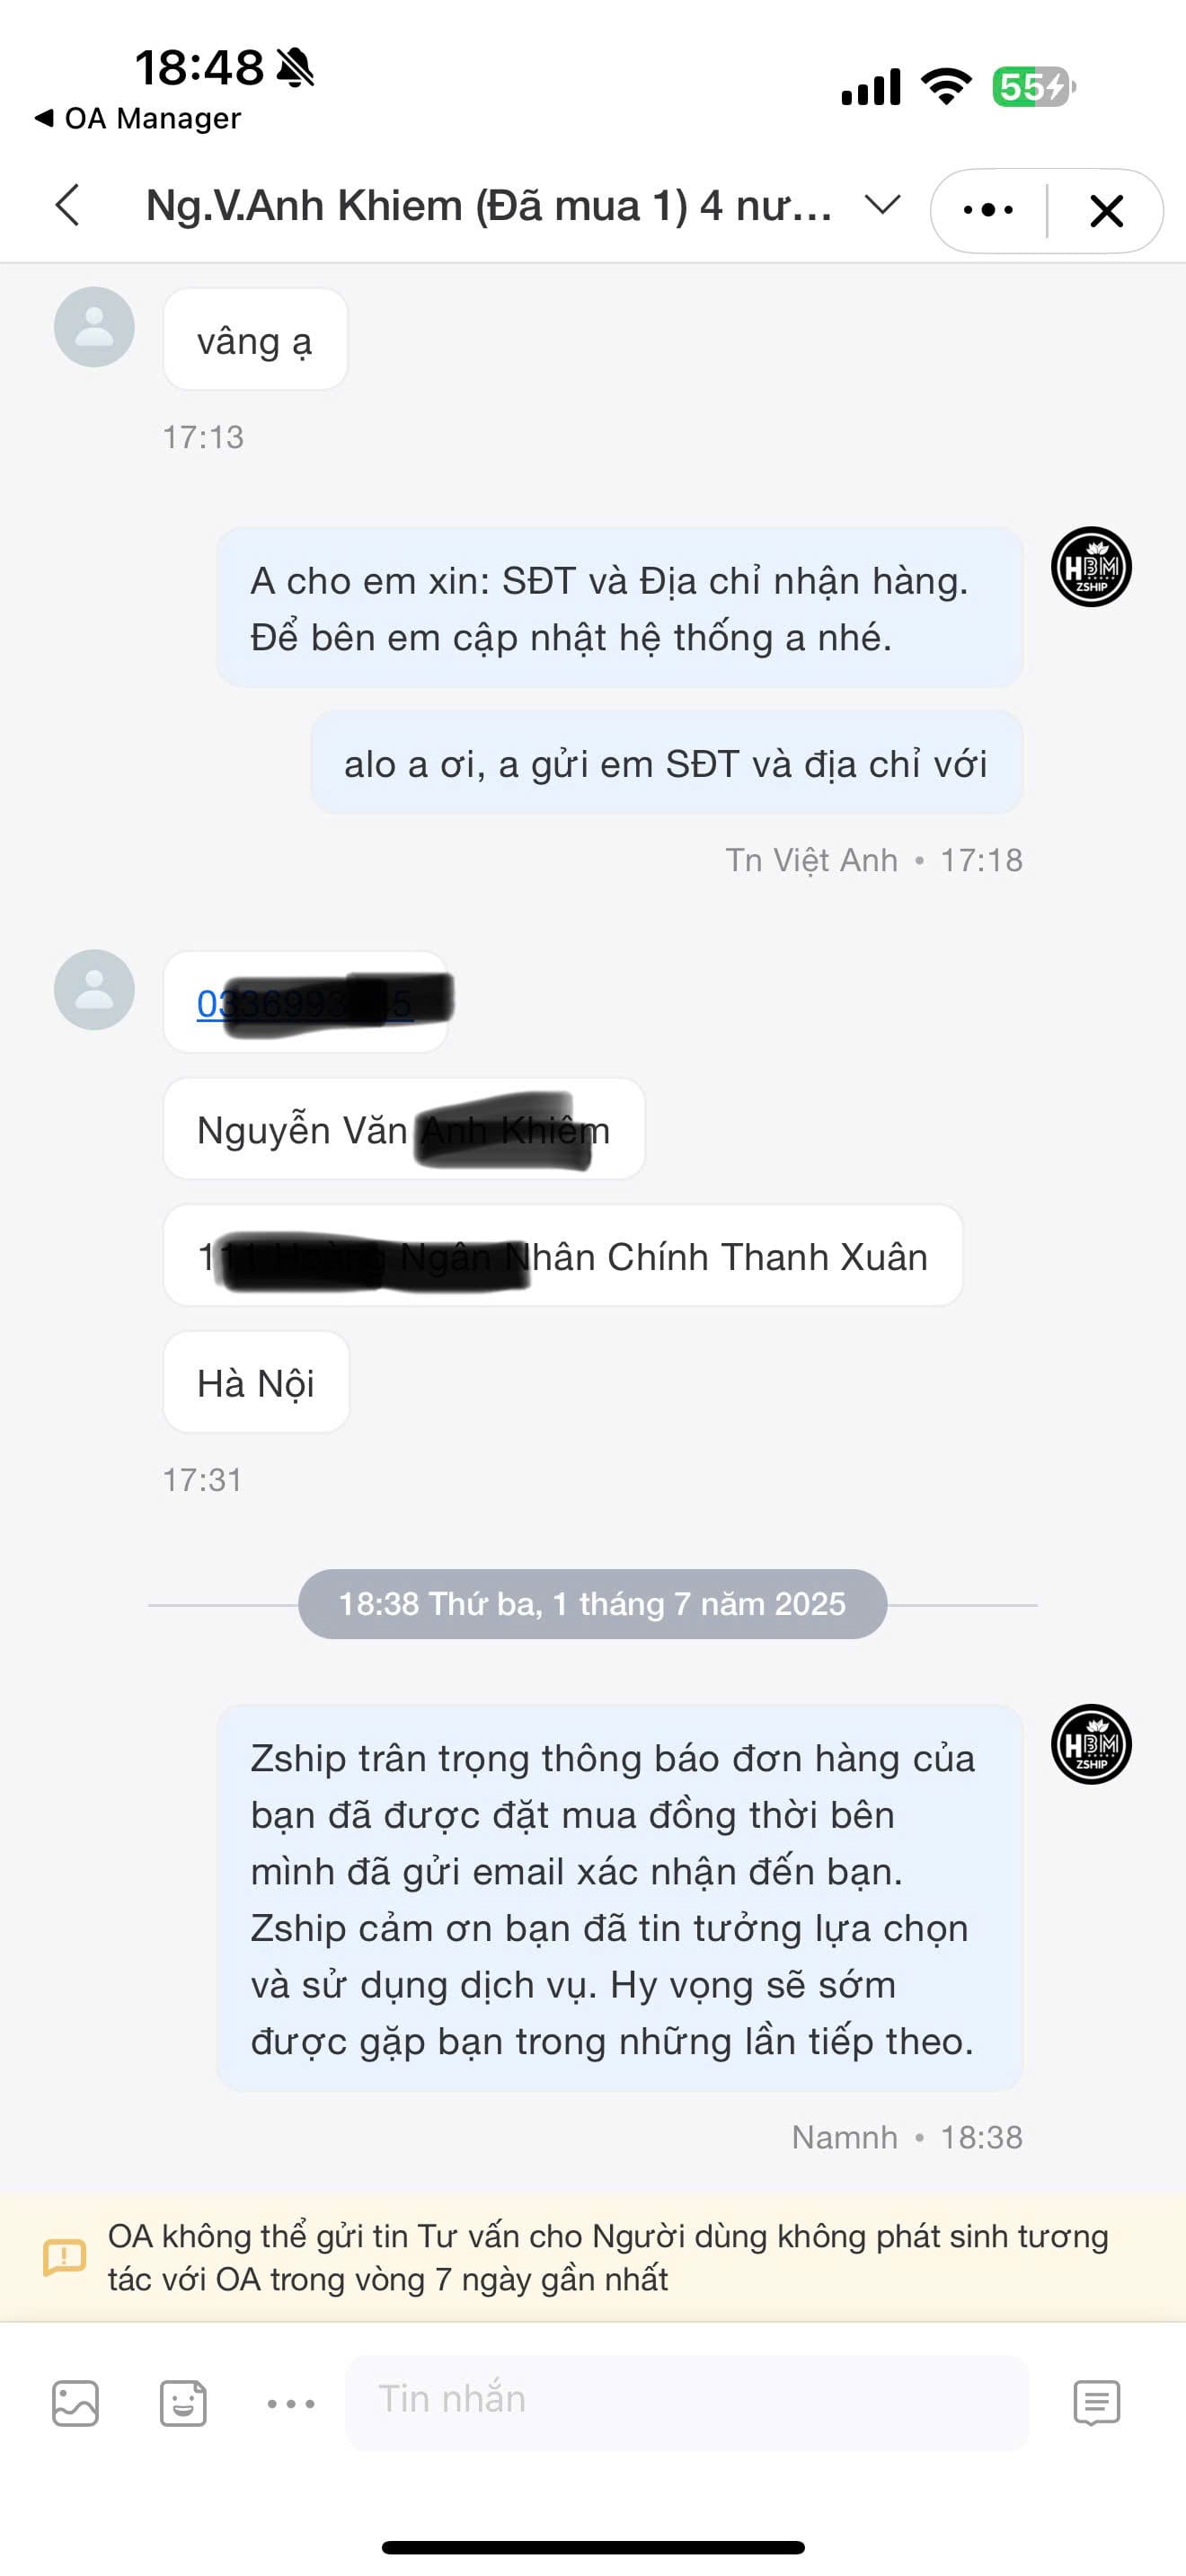Viewport: 1186px width, 2576px height.
Task: Open the image picker icon
Action: 75,2403
